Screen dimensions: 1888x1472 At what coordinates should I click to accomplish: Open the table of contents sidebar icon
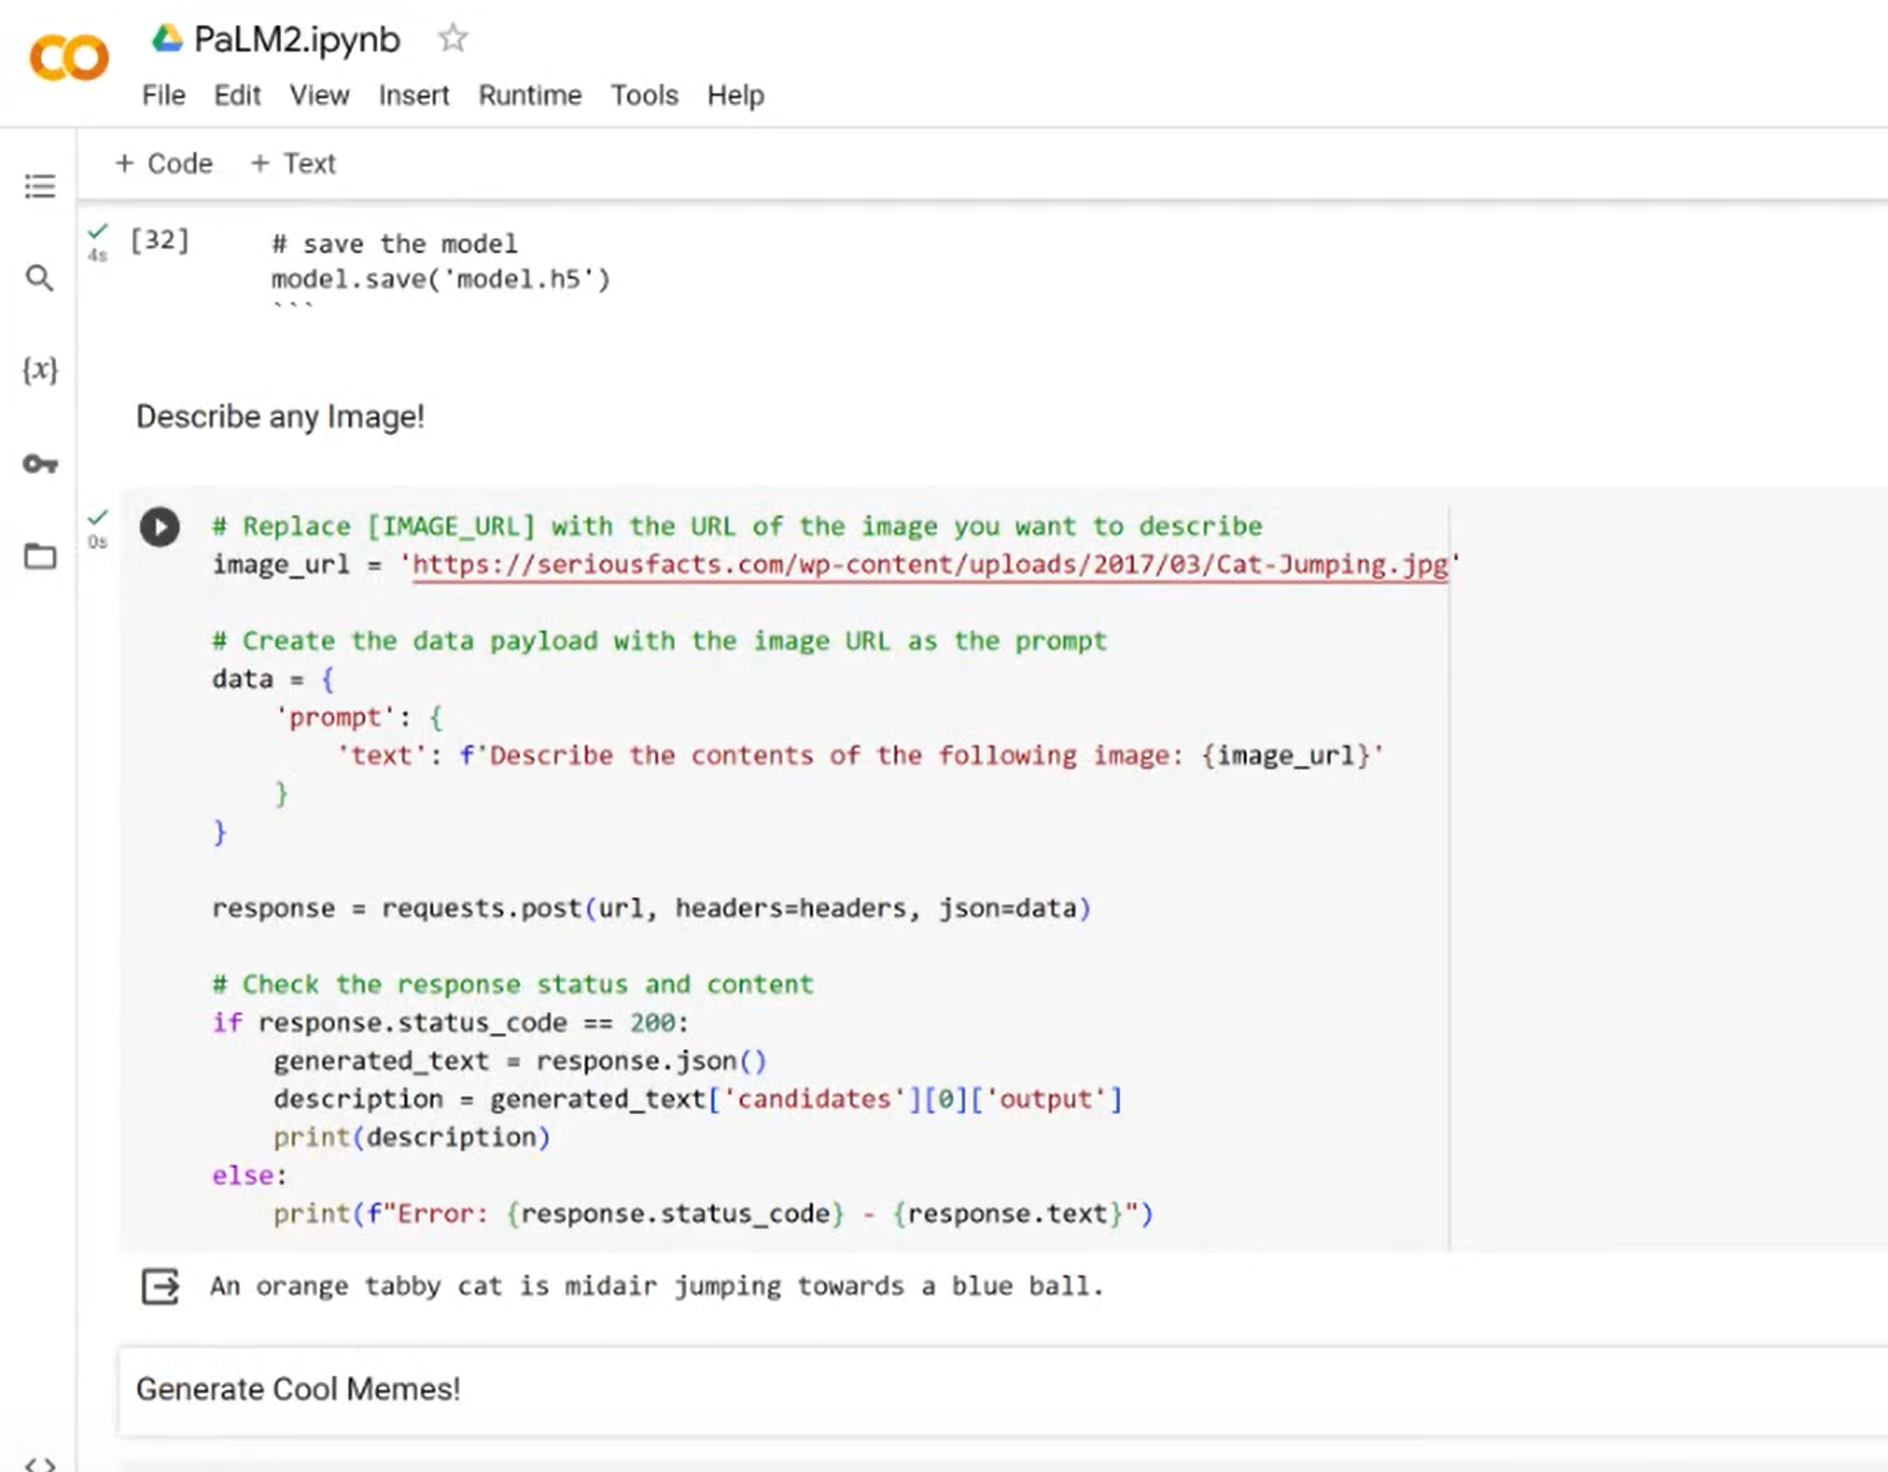click(40, 186)
